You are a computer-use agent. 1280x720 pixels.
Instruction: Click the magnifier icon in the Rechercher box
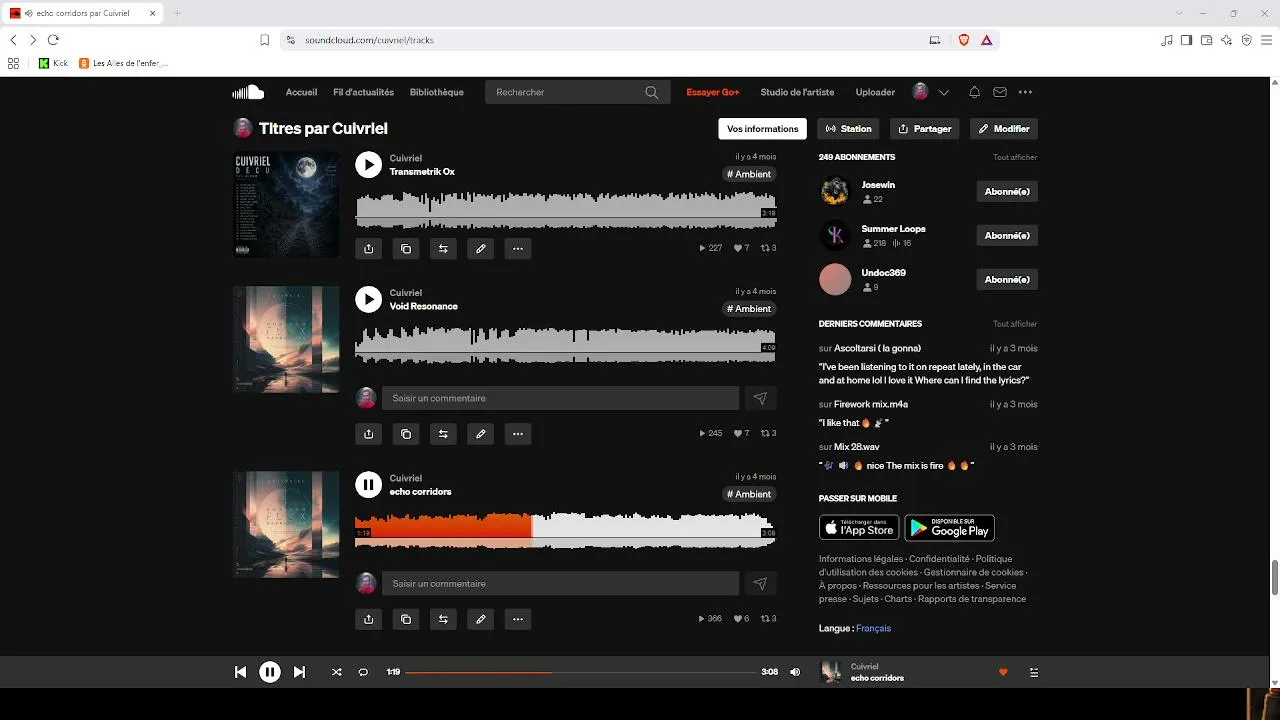652,92
